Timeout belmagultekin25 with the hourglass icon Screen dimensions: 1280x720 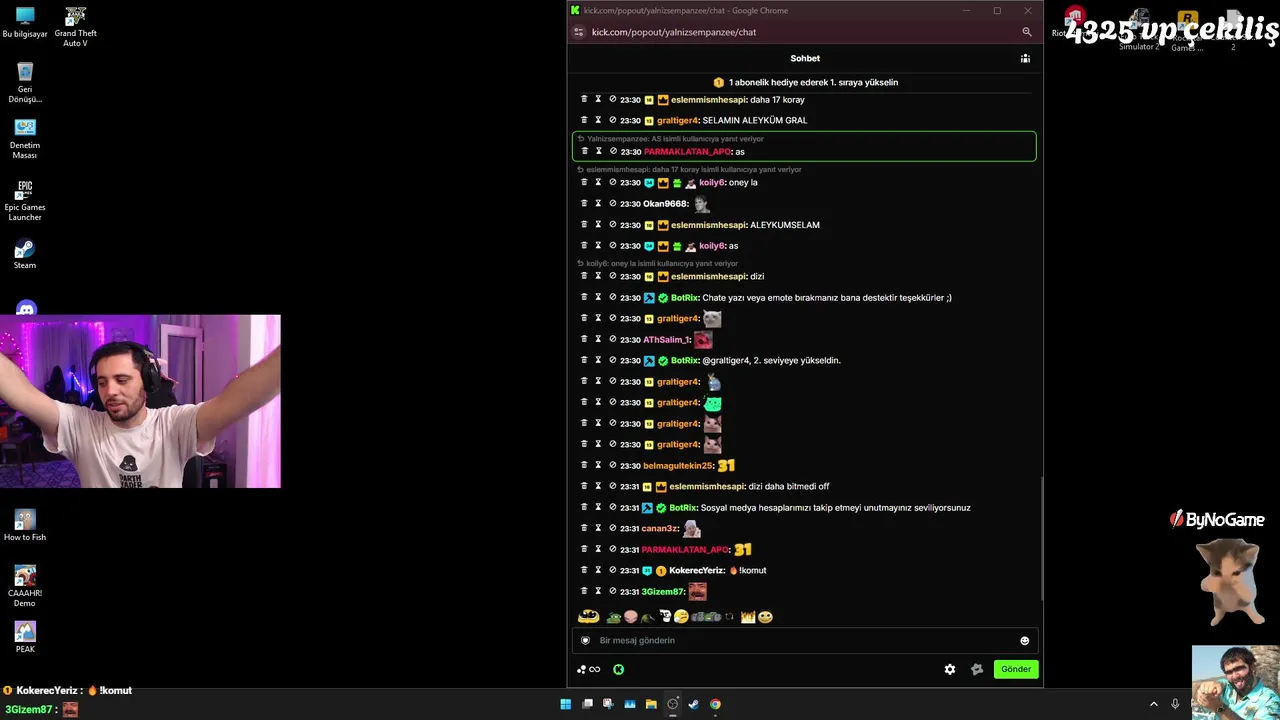[598, 465]
